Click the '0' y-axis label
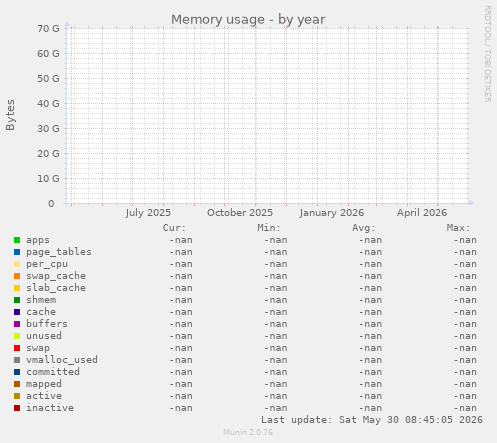This screenshot has width=497, height=443. click(x=51, y=204)
